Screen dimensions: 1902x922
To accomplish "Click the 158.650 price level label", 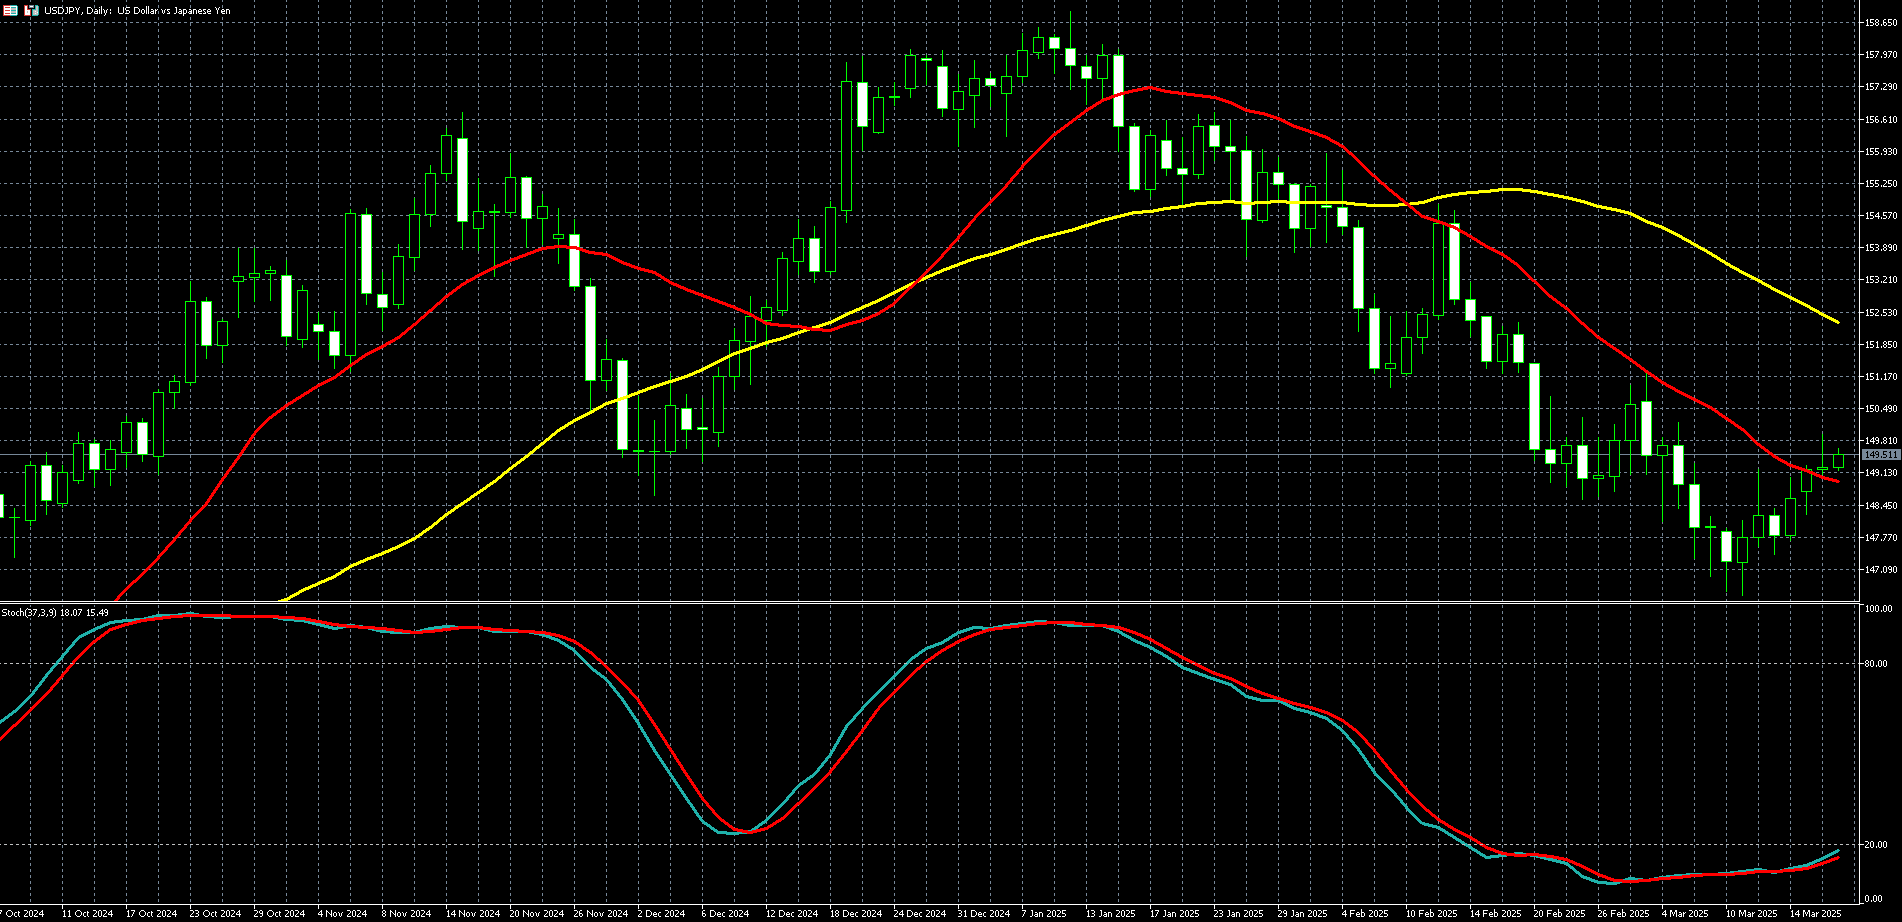I will [x=1881, y=22].
